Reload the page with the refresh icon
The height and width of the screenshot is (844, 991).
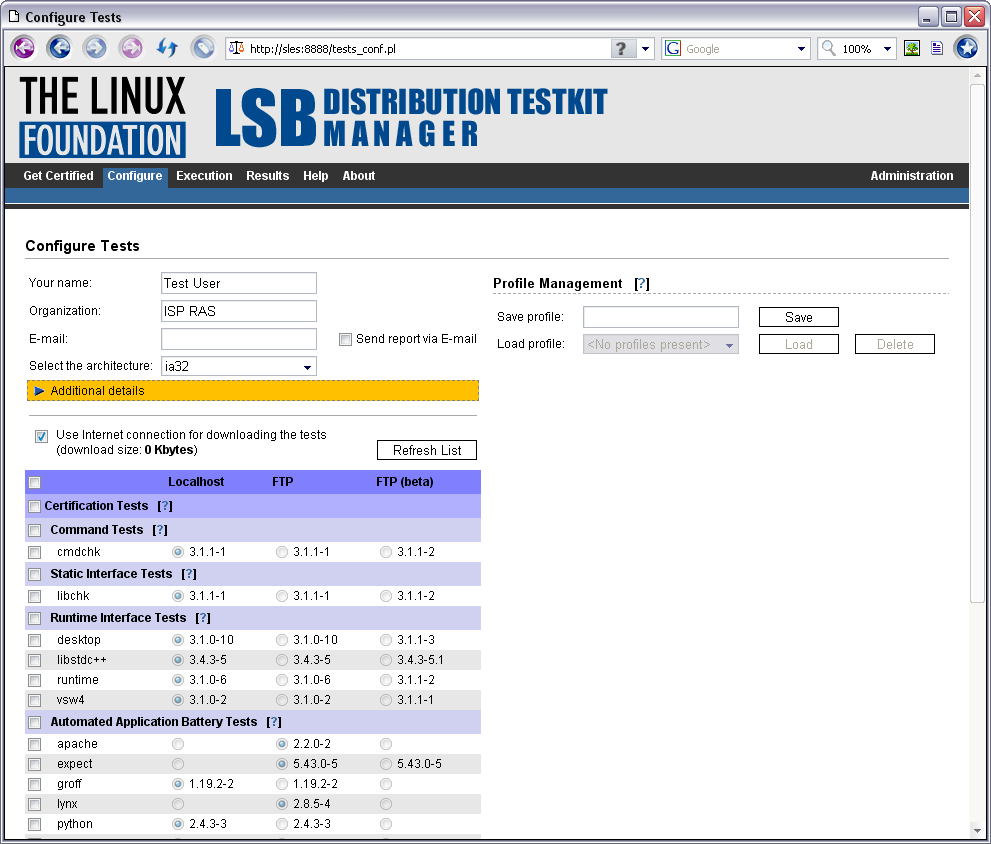pyautogui.click(x=167, y=48)
